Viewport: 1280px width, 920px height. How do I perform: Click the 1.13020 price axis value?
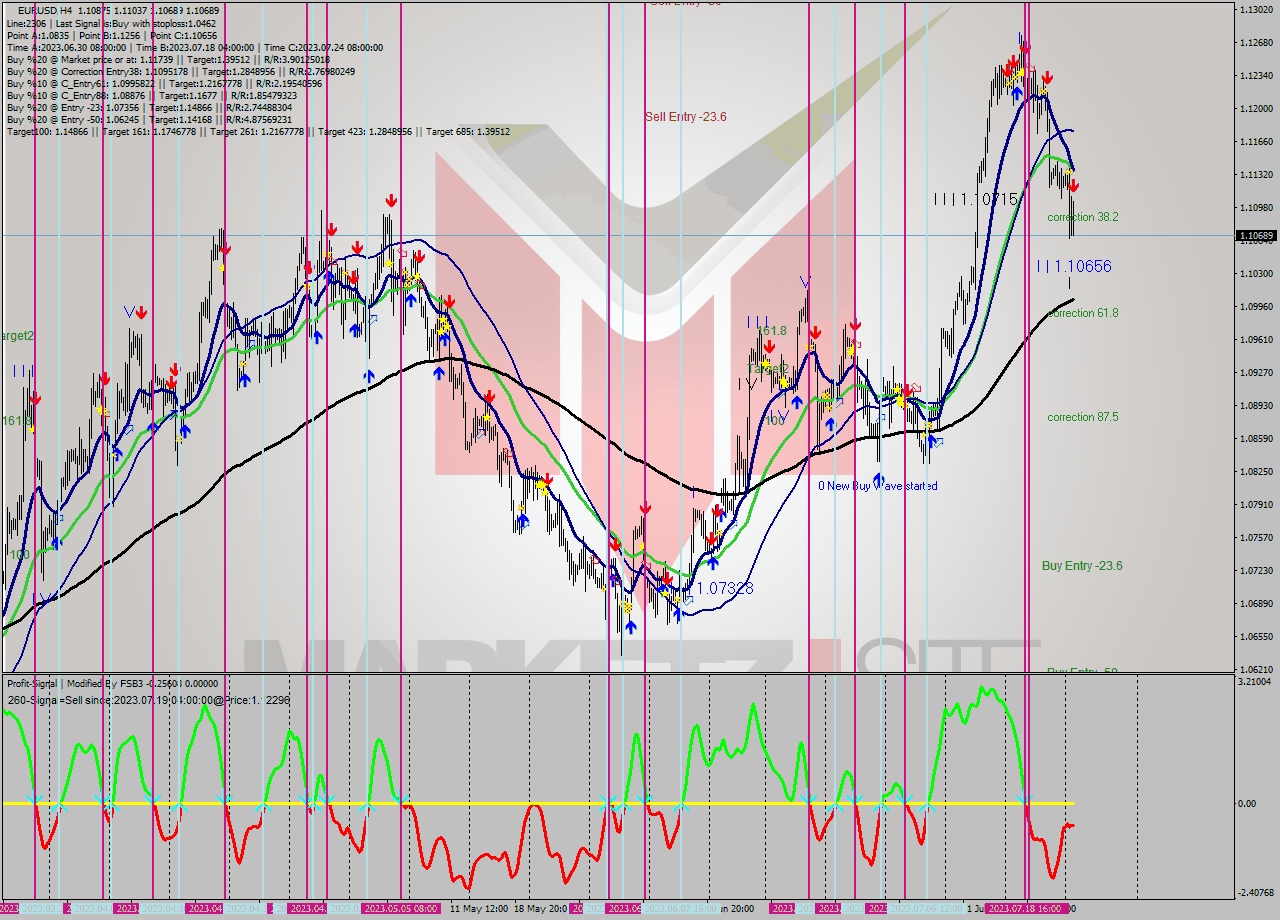pyautogui.click(x=1256, y=9)
